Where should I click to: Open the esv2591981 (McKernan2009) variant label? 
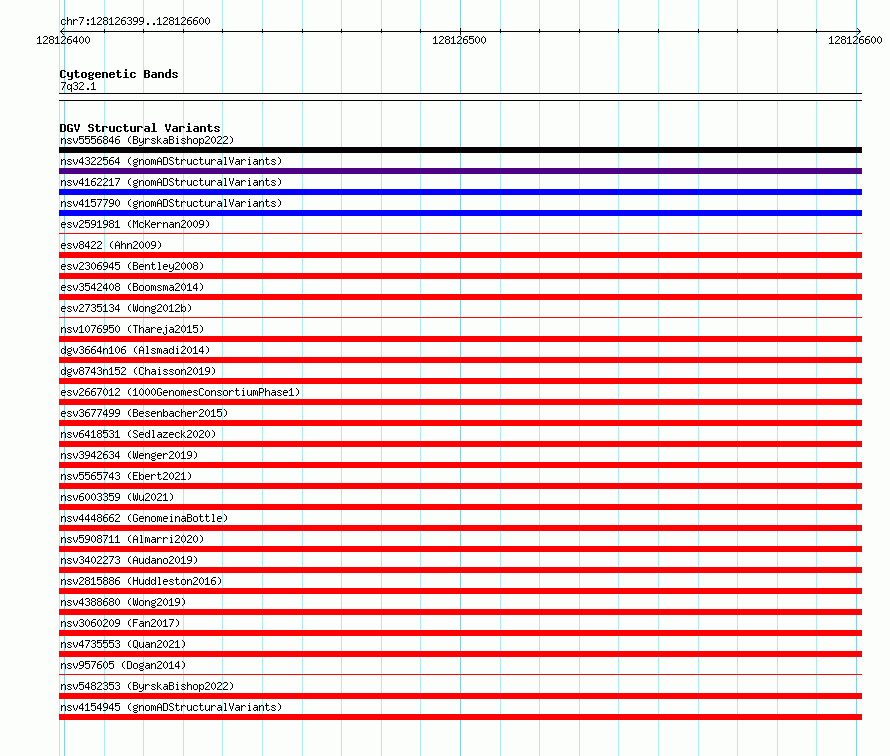tap(135, 224)
